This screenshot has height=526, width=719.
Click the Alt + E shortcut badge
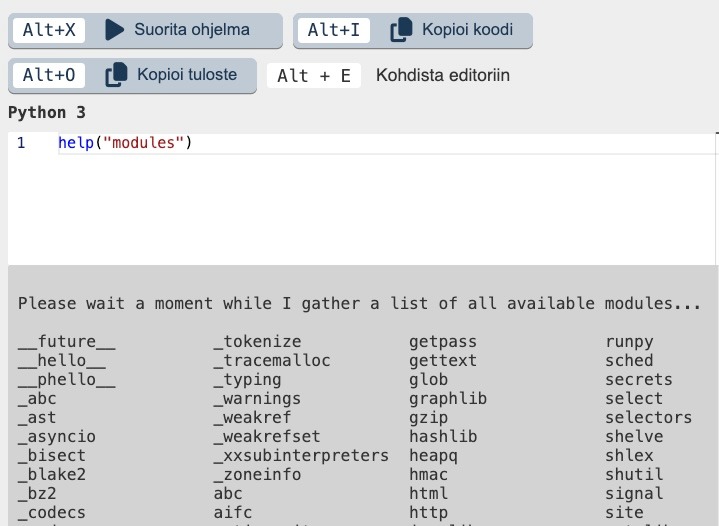(x=313, y=75)
